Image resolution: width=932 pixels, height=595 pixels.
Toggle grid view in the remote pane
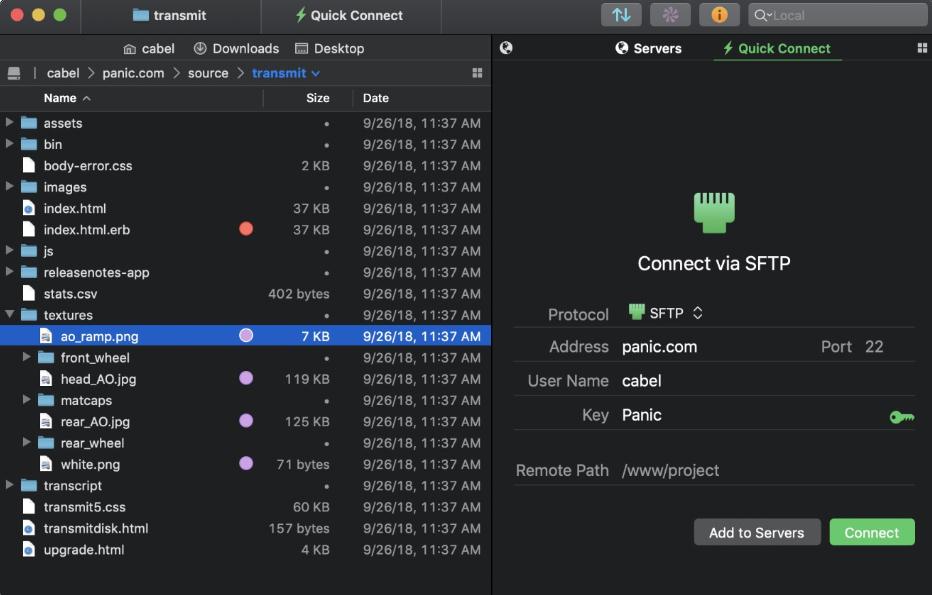(921, 48)
